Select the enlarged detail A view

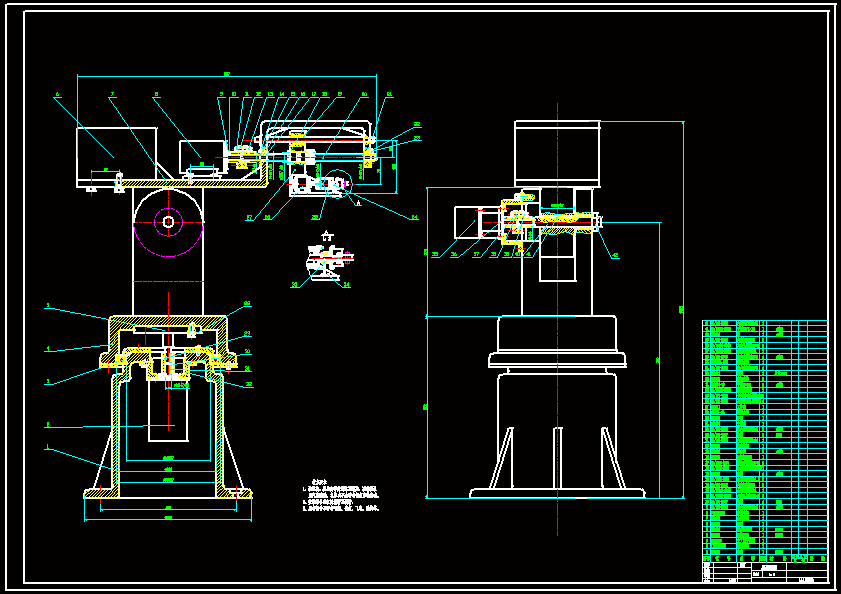(x=328, y=262)
